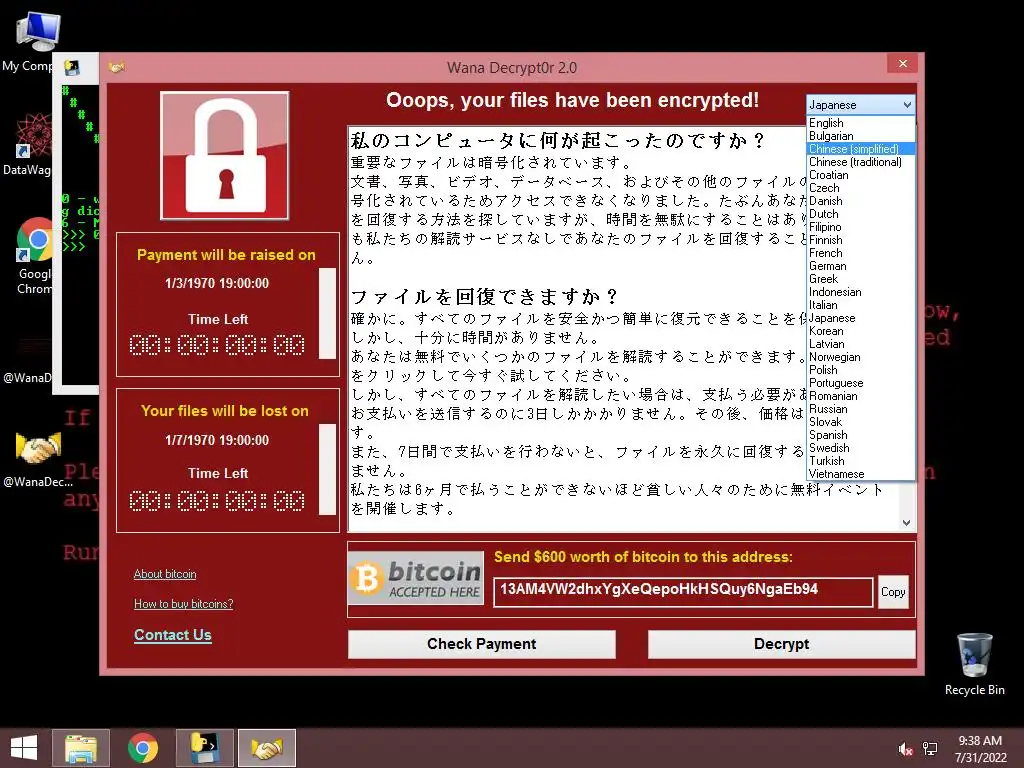Click the Windows Start button

click(24, 748)
